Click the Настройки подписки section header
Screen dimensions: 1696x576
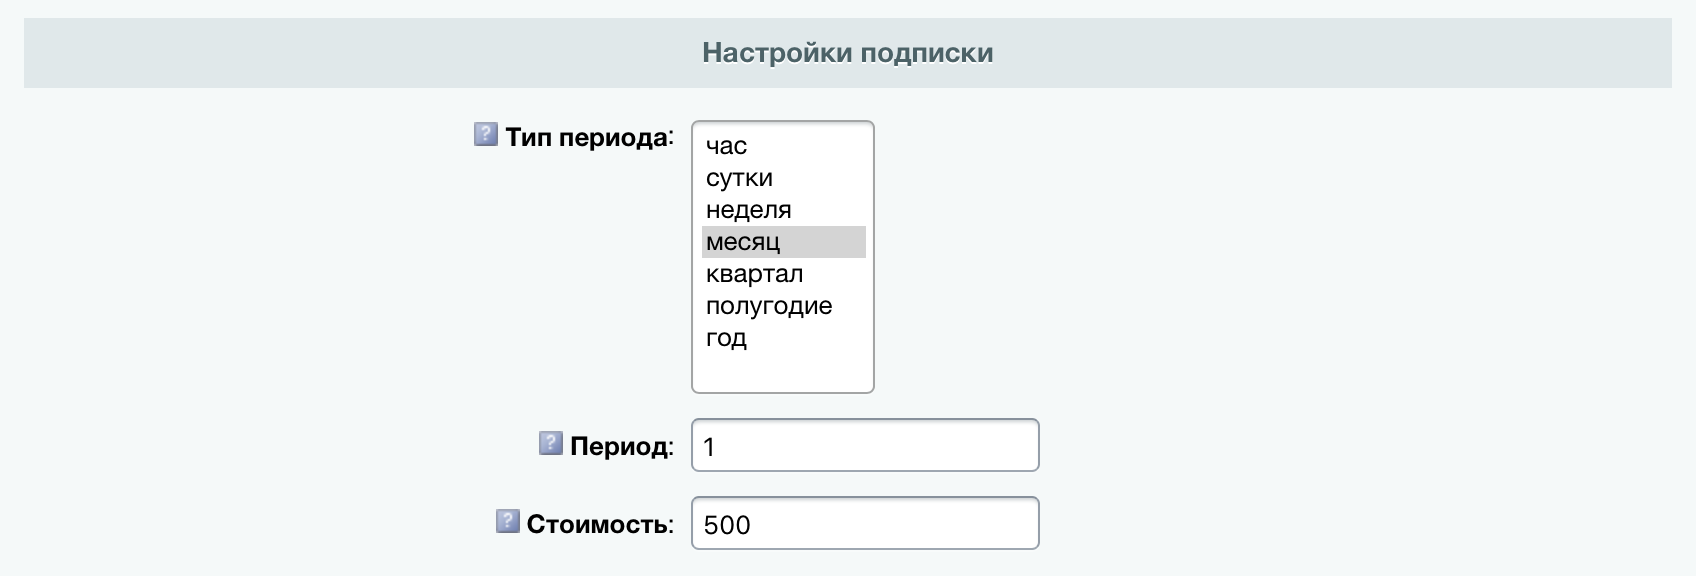848,53
